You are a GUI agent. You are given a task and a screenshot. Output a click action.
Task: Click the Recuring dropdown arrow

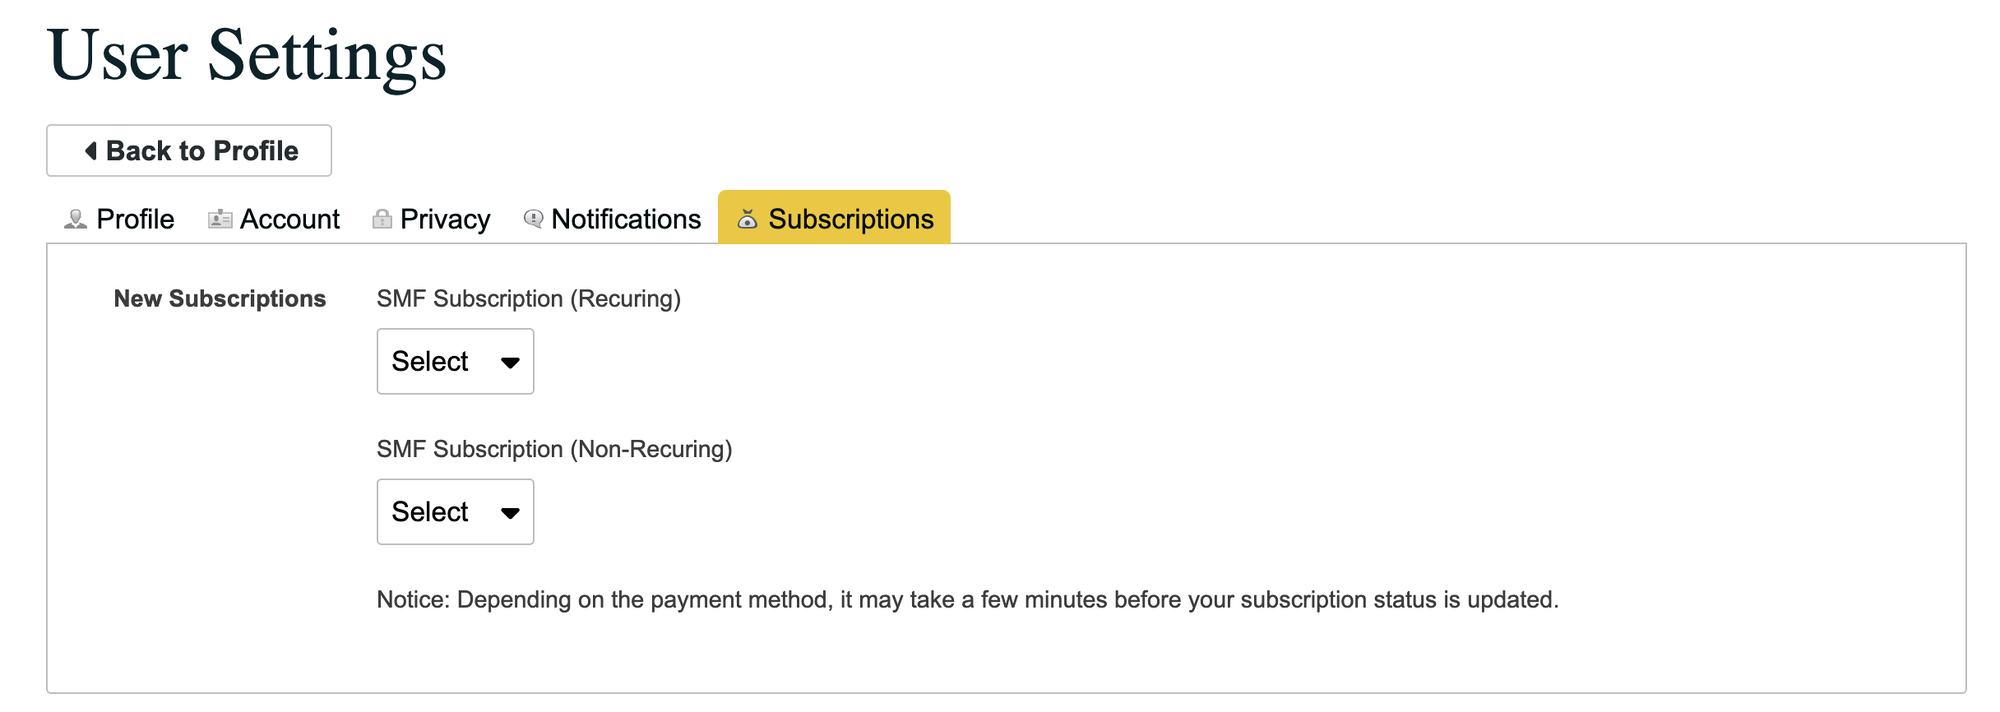click(x=510, y=362)
